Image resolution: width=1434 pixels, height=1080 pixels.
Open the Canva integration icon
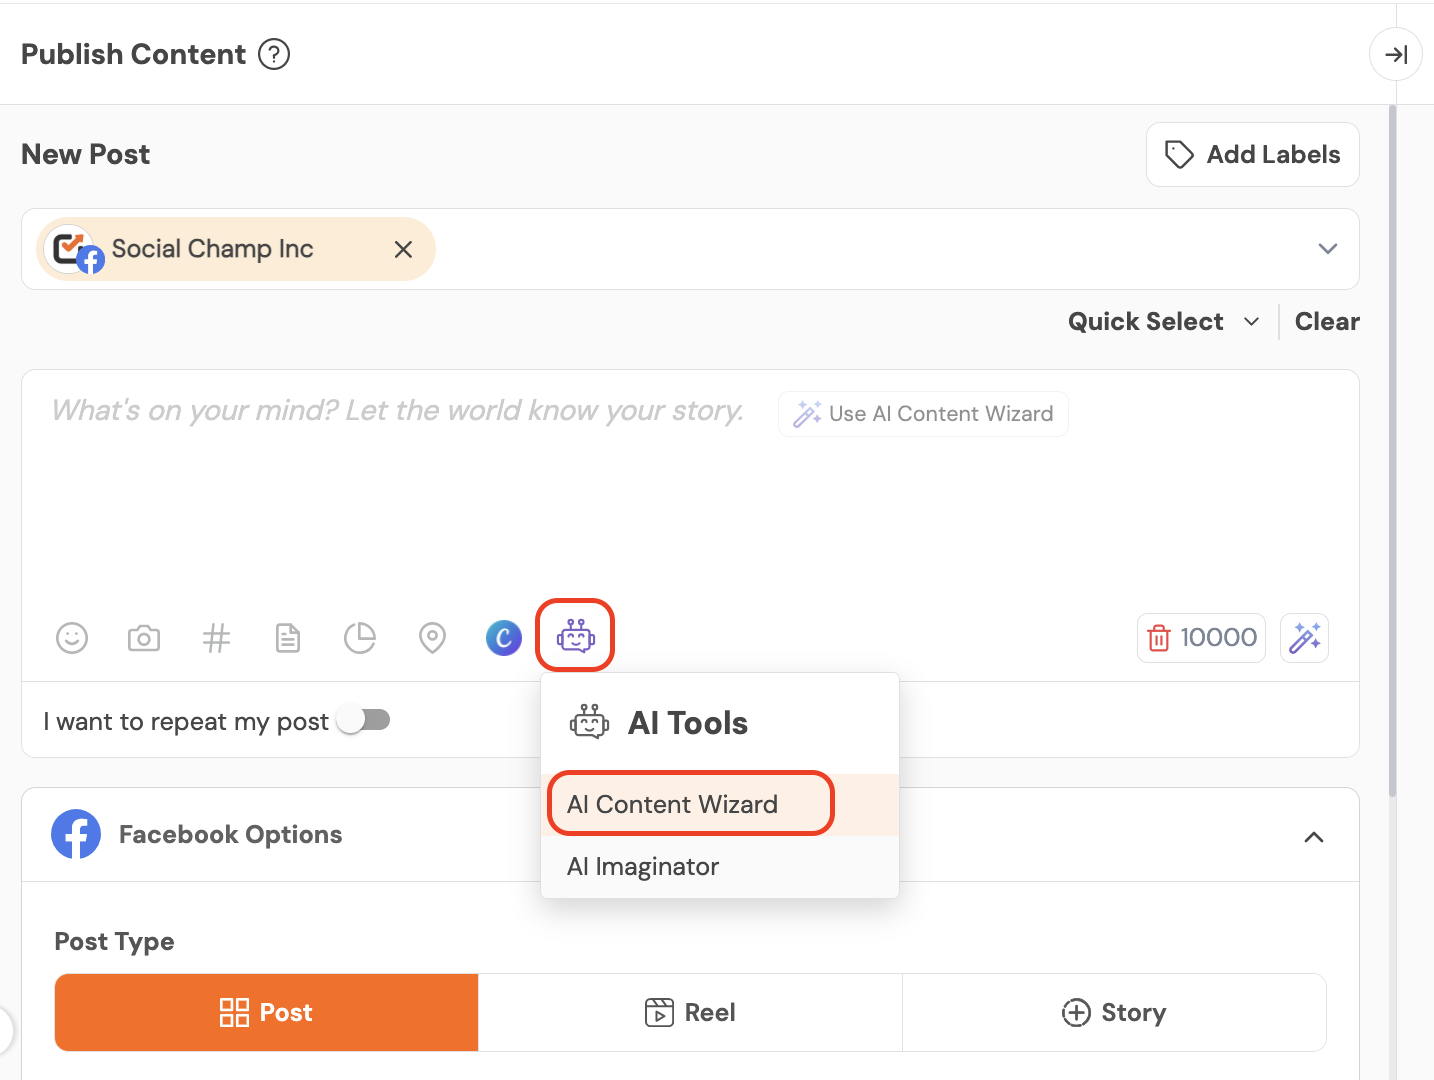(504, 638)
